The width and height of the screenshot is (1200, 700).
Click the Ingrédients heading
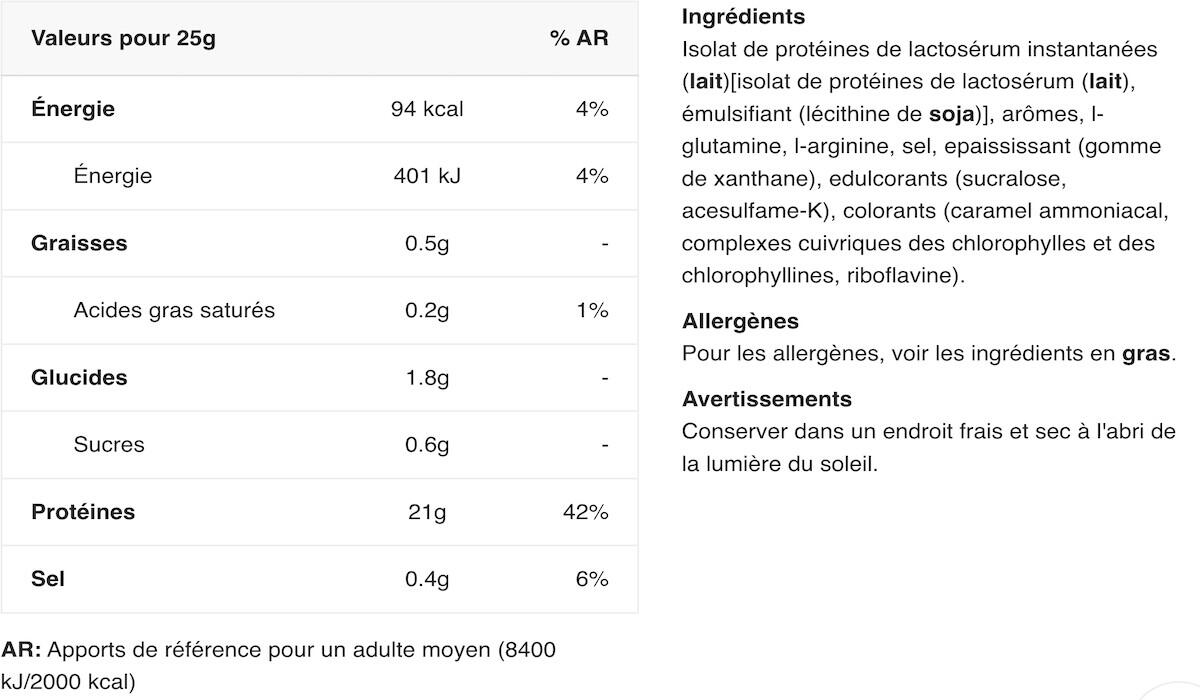[743, 17]
